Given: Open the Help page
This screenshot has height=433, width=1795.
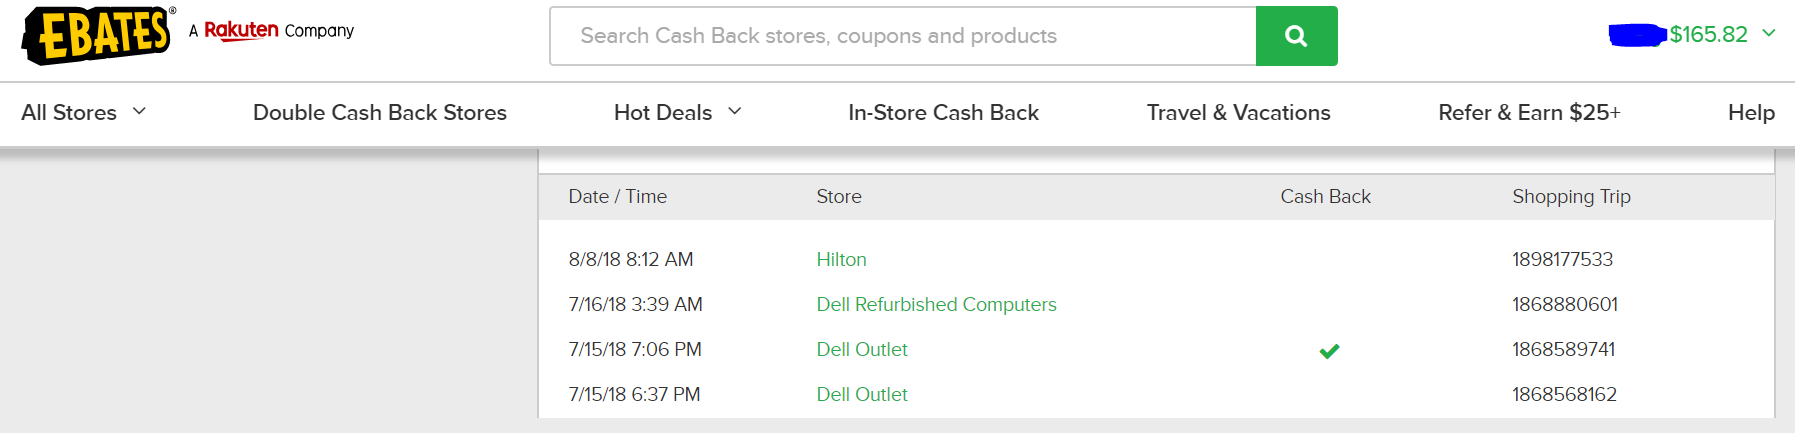Looking at the screenshot, I should [1751, 112].
